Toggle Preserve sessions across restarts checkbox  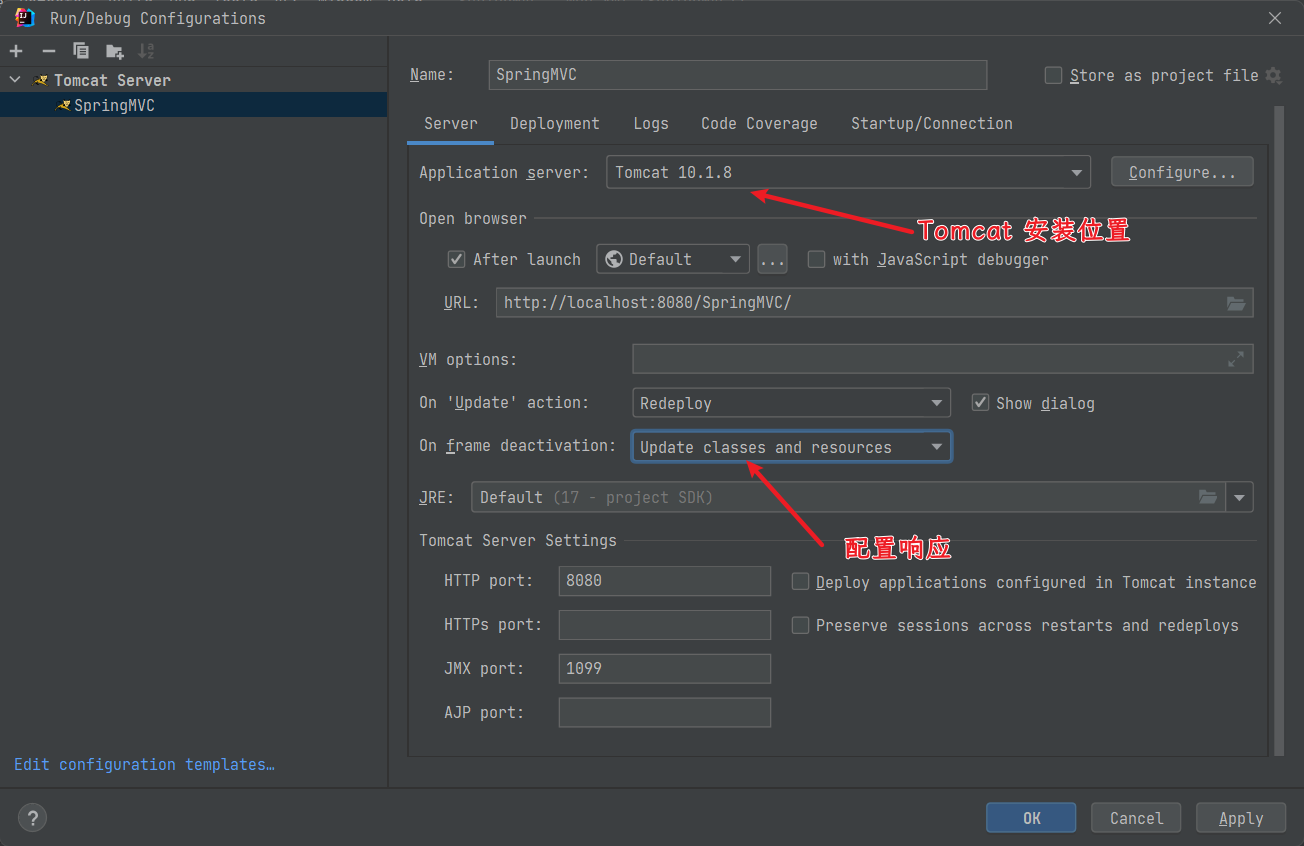click(x=800, y=626)
